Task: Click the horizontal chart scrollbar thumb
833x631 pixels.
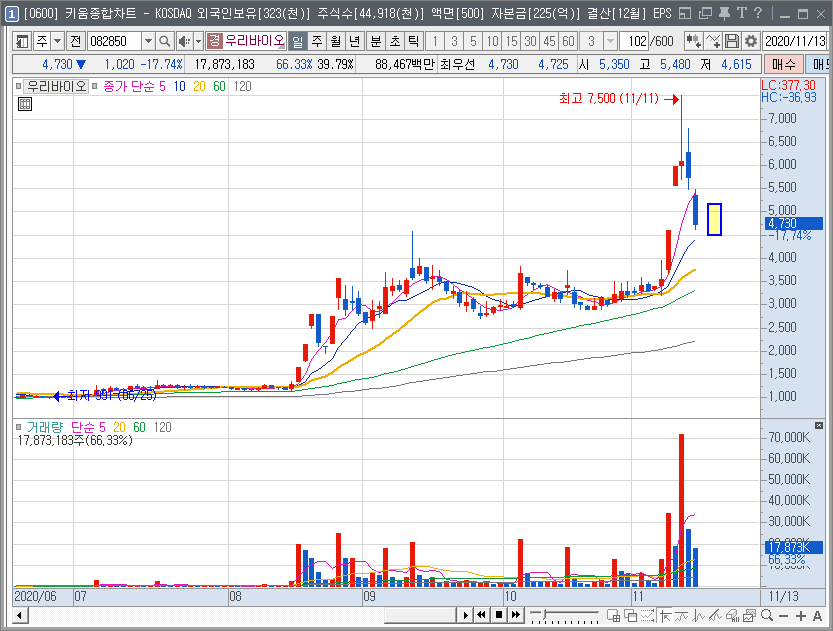Action: 420,615
